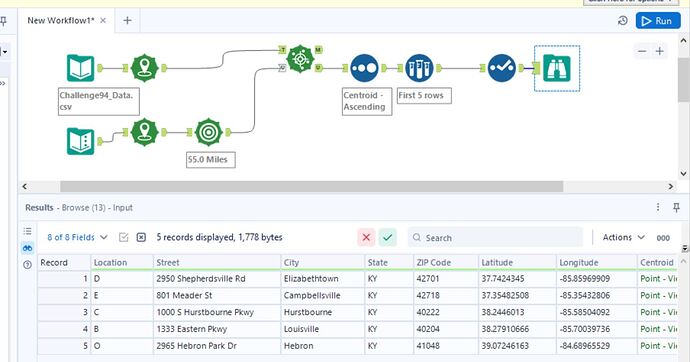Select record number 1 row header
690x362 pixels.
(x=64, y=279)
